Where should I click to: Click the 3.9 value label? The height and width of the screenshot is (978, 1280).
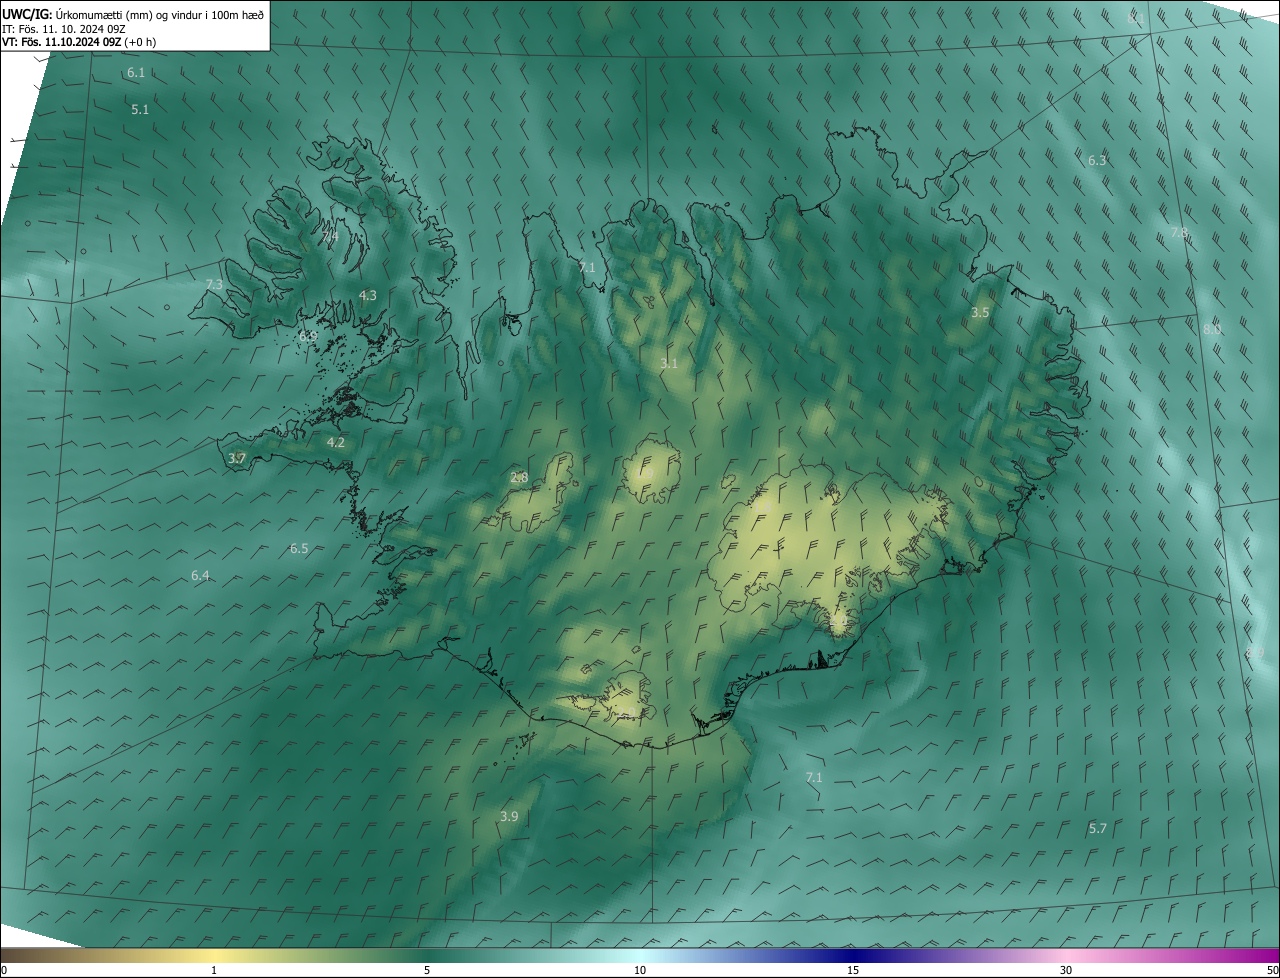[508, 816]
